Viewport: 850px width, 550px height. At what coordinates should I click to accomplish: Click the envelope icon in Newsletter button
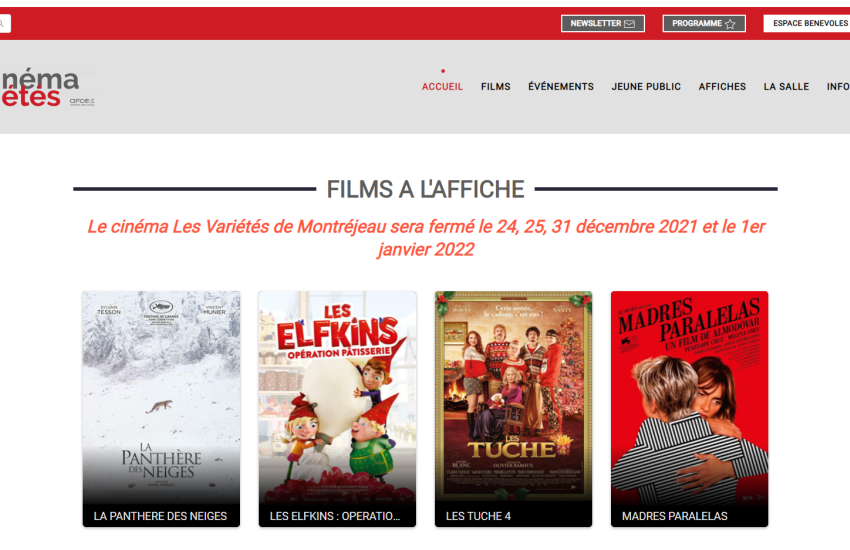(x=629, y=24)
